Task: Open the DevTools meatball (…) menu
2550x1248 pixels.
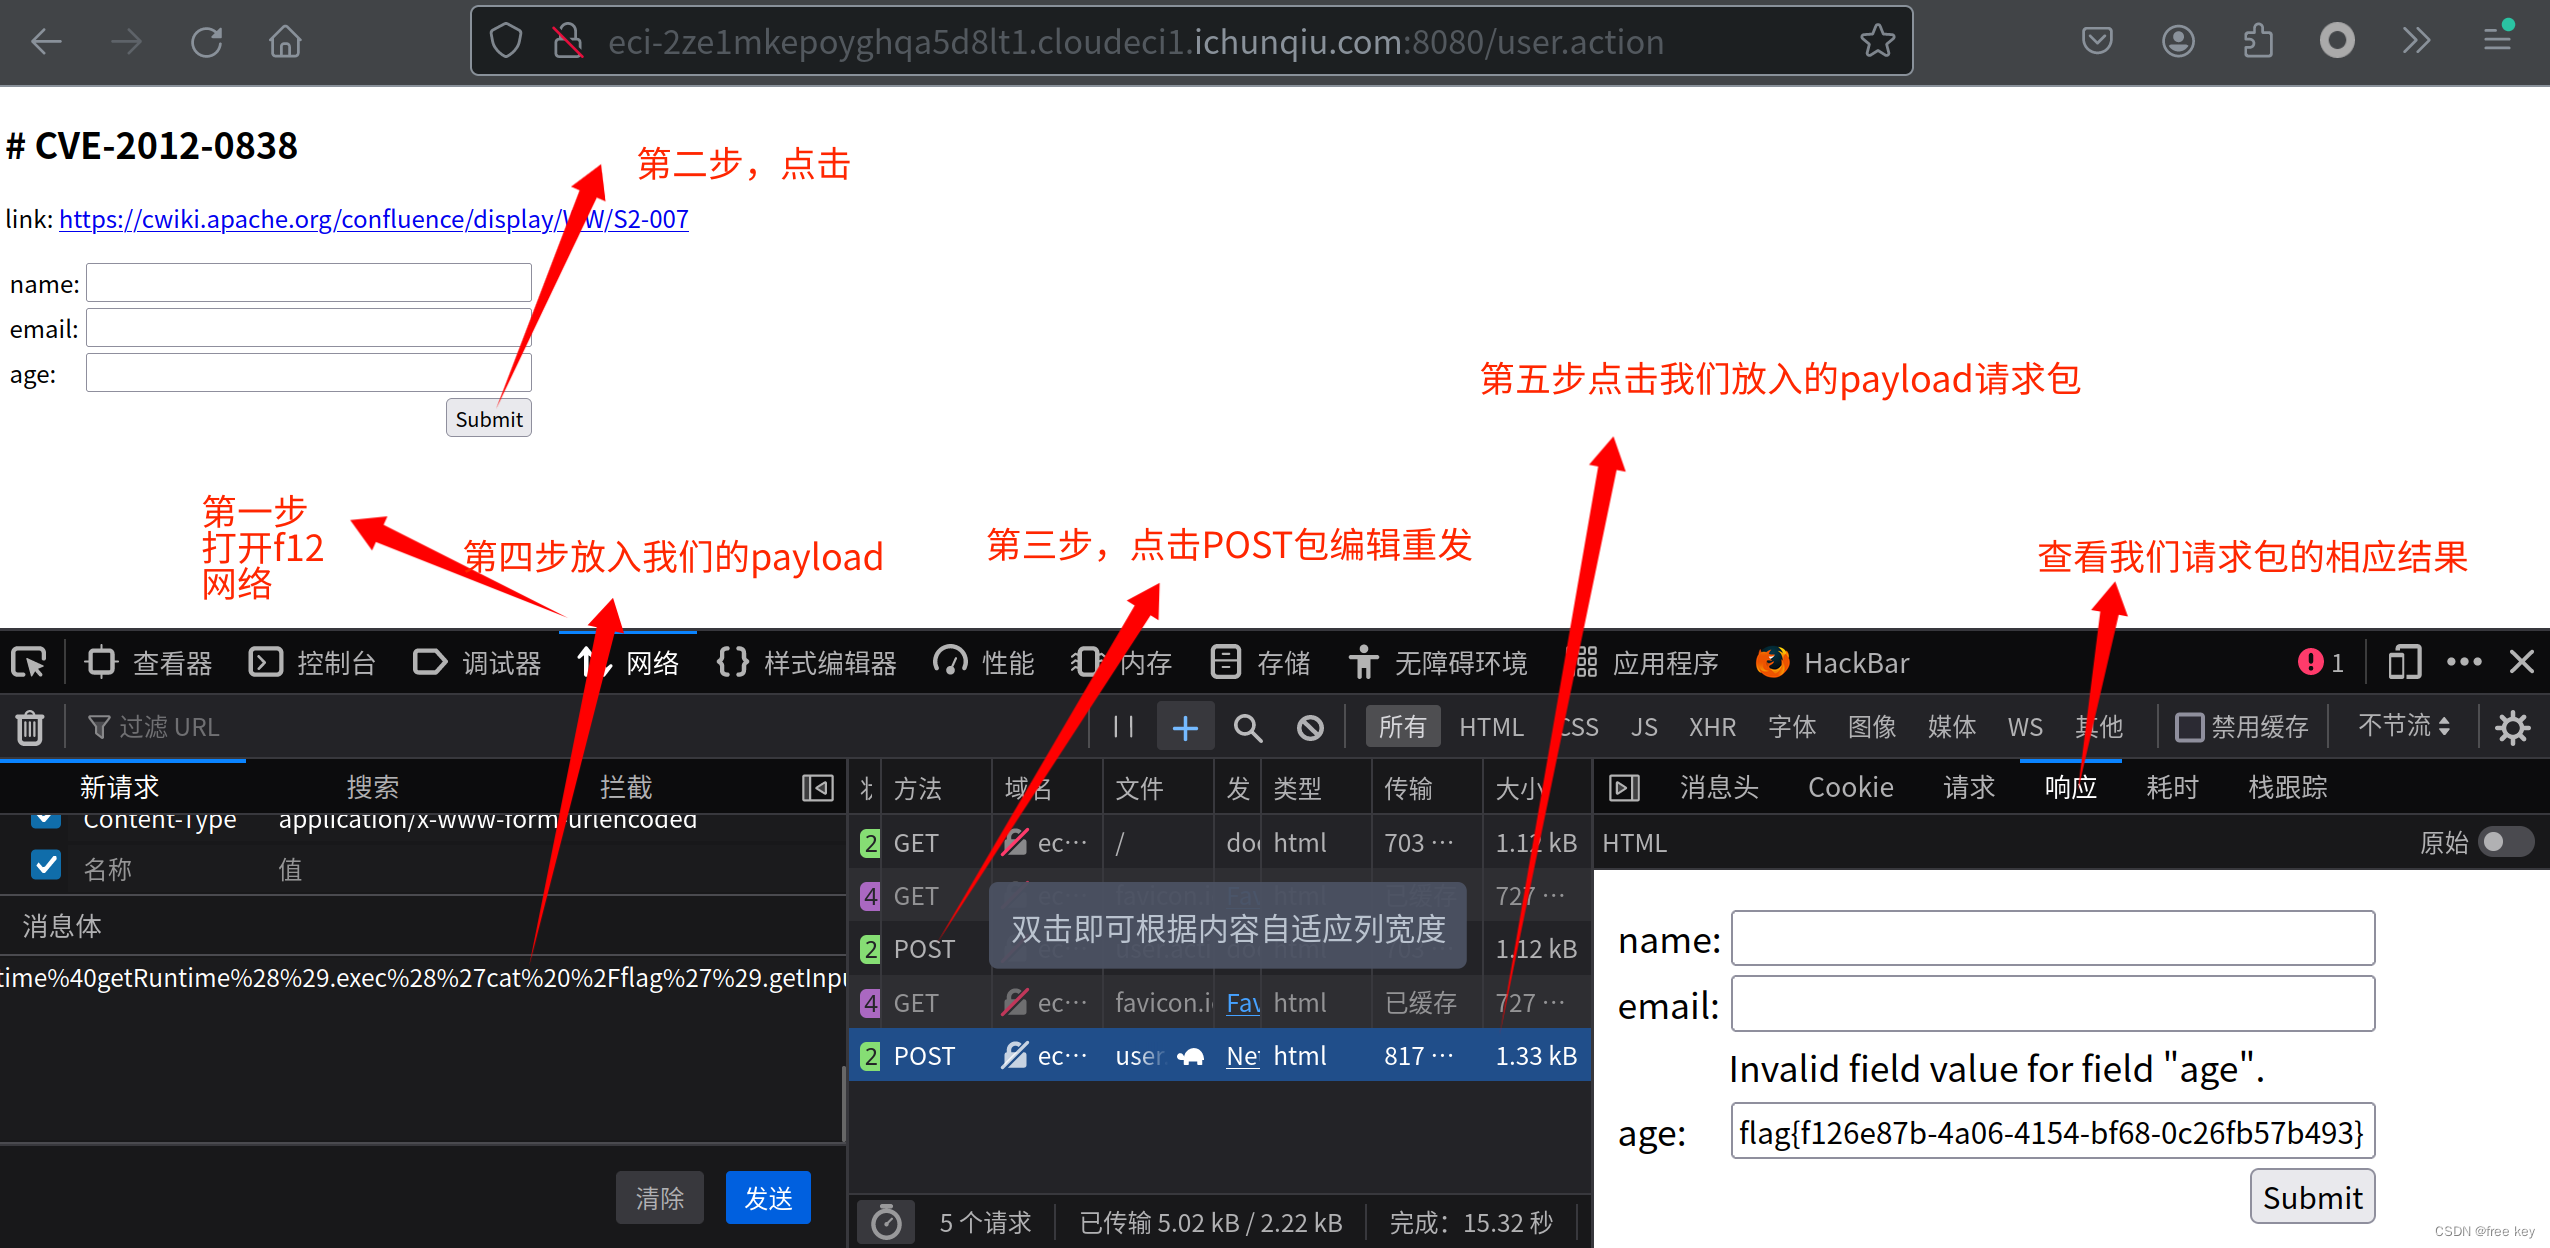Action: point(2463,662)
